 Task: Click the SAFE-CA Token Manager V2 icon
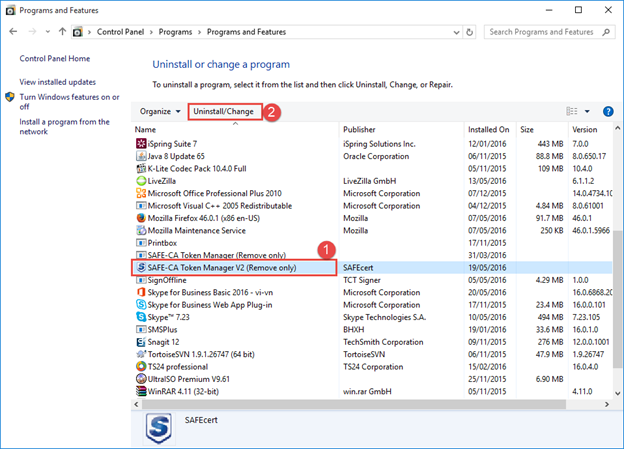point(141,267)
